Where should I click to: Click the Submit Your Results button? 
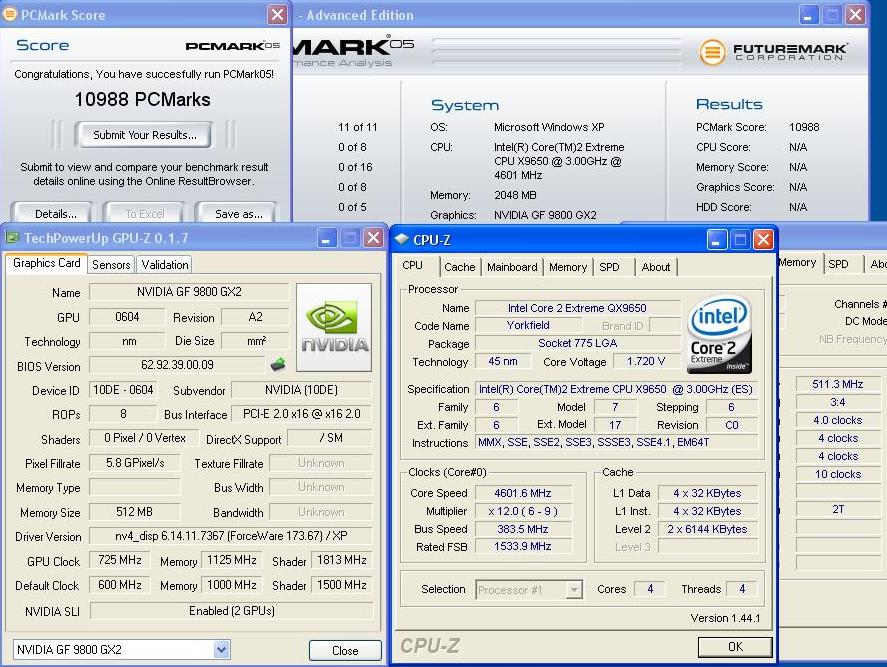(x=145, y=135)
